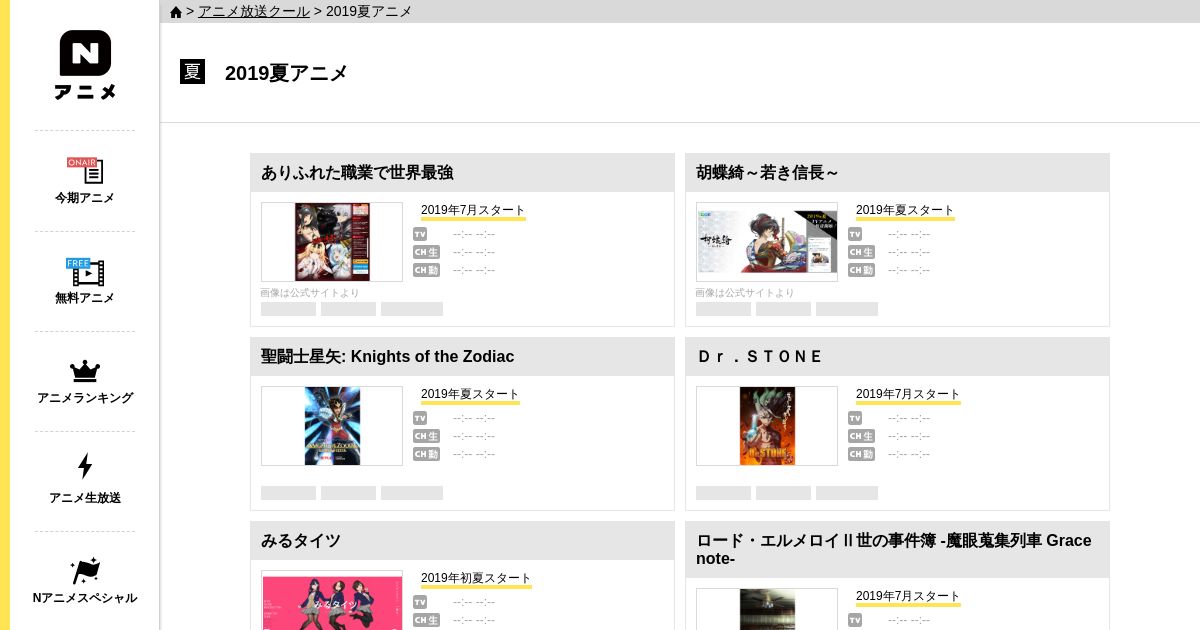This screenshot has height=630, width=1200.
Task: Click CH生 icon in 聖闘士星矢 card
Action: click(426, 436)
